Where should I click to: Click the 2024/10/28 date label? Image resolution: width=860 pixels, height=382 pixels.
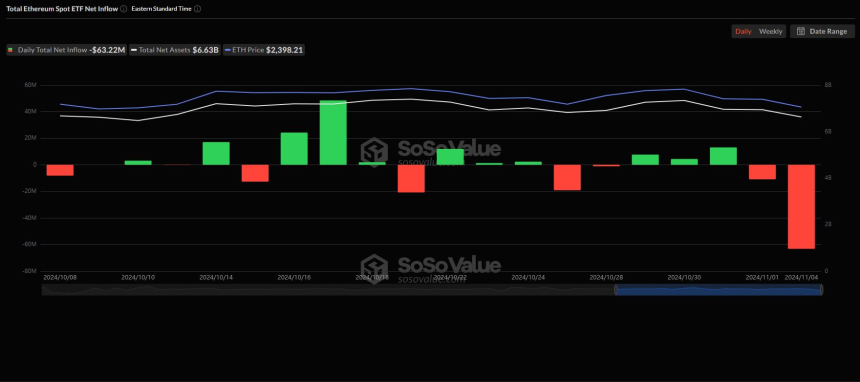[606, 278]
